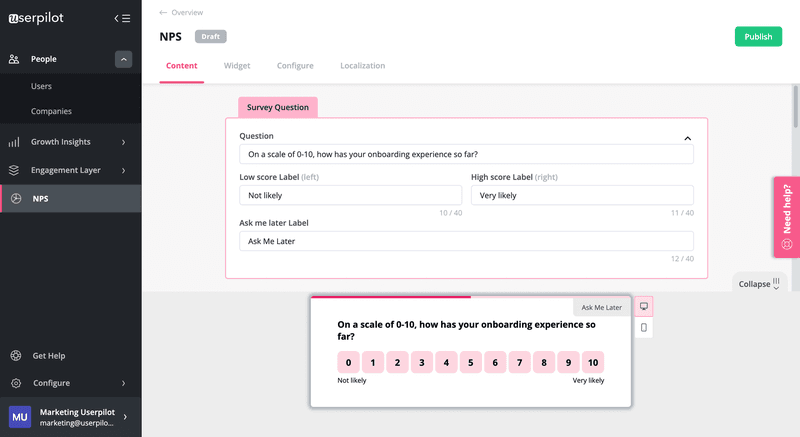This screenshot has height=437, width=800.
Task: Switch to the Configure tab
Action: click(x=295, y=66)
